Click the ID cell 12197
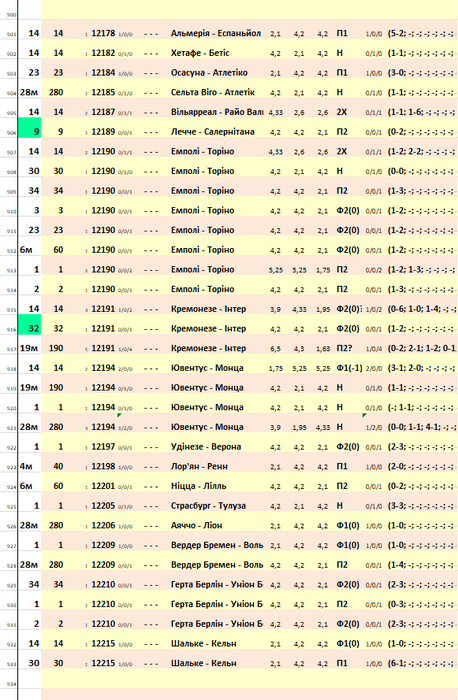This screenshot has width=458, height=700. tap(103, 447)
